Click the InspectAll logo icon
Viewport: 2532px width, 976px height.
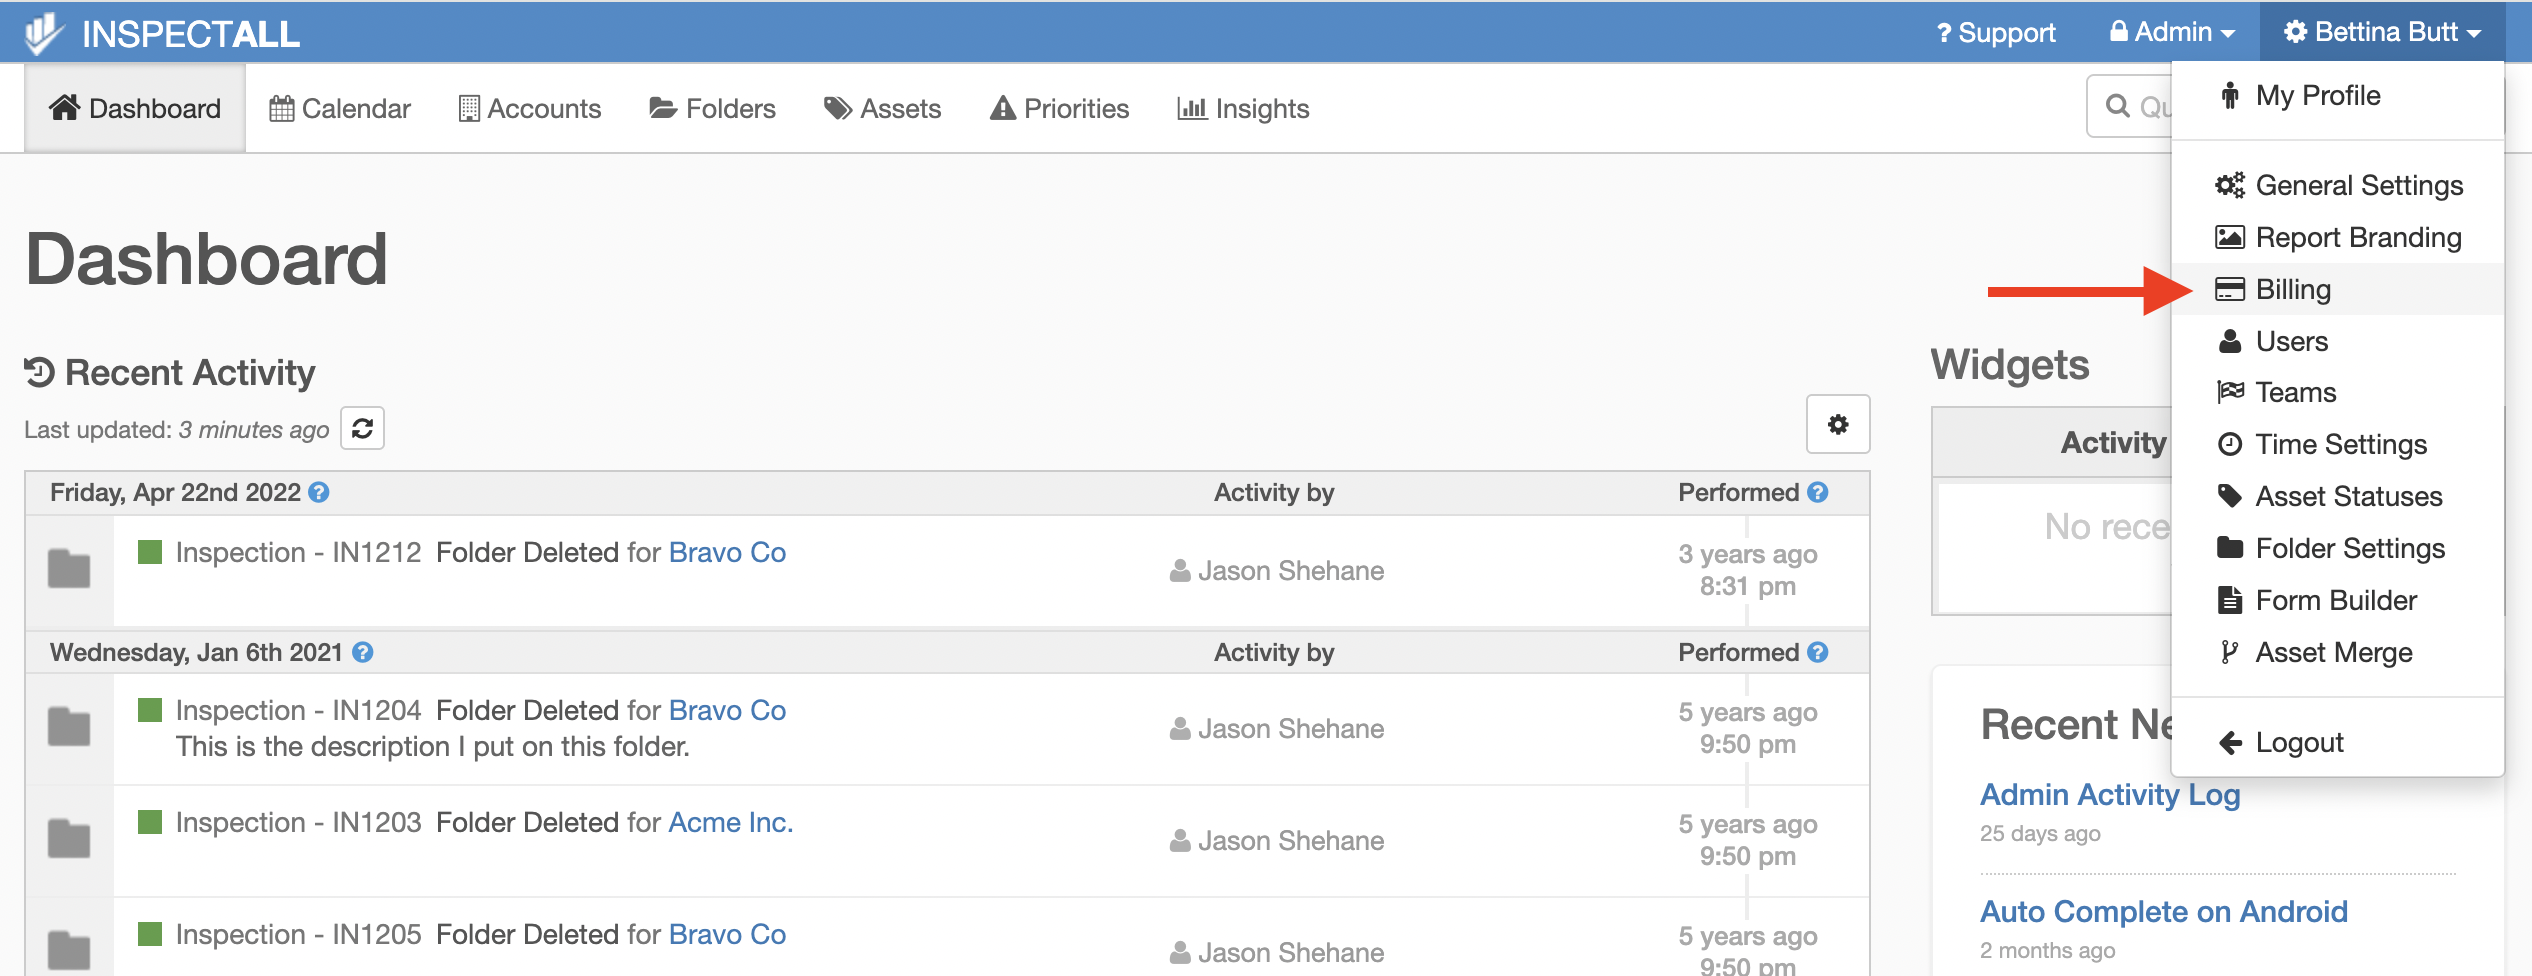[x=44, y=33]
